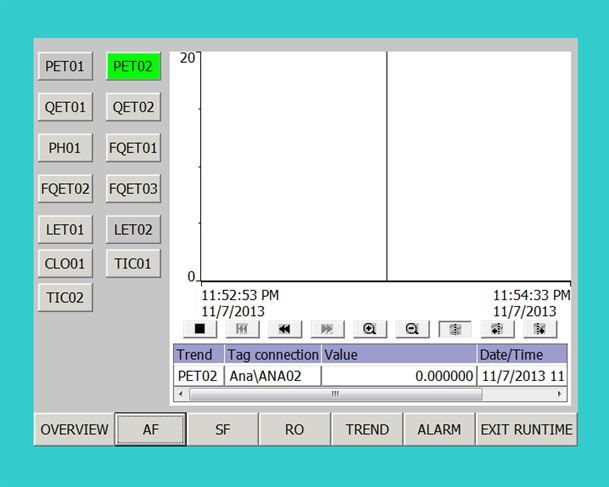The height and width of the screenshot is (487, 609).
Task: Click the second-to-last trend toolbar icon
Action: coord(497,329)
